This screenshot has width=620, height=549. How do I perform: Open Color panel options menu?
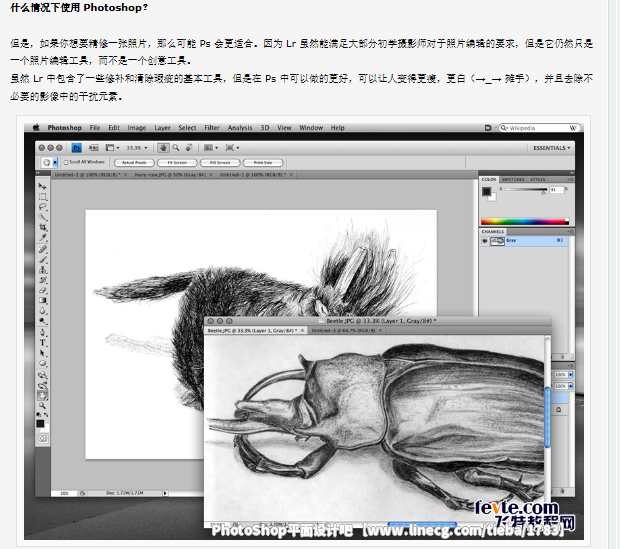click(570, 179)
